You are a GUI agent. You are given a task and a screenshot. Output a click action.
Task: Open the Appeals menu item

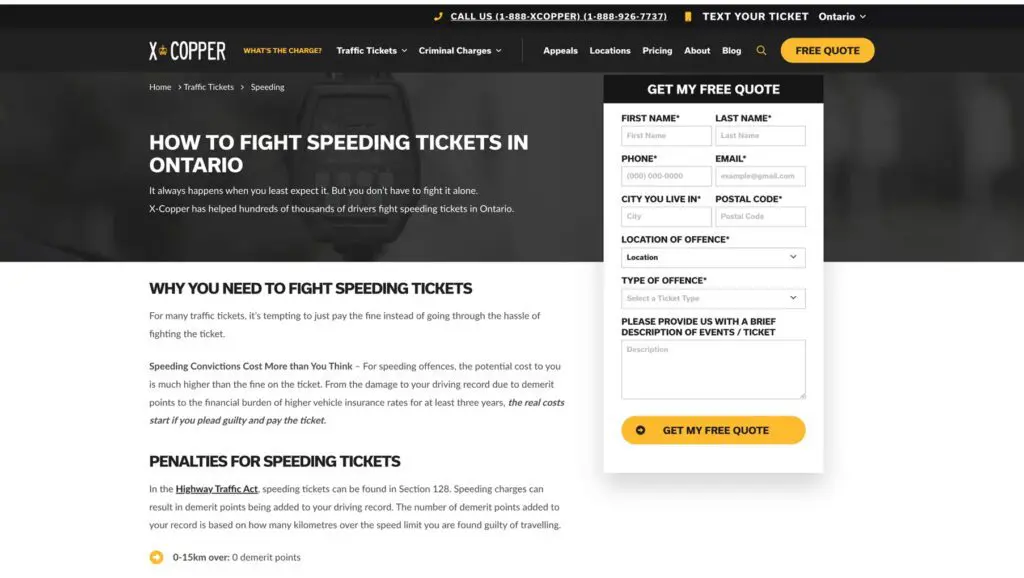(560, 51)
